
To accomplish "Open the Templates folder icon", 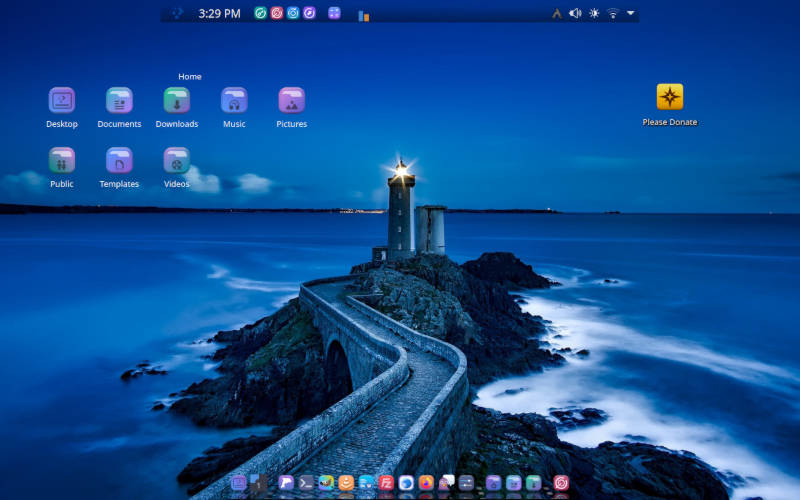I will (x=119, y=161).
